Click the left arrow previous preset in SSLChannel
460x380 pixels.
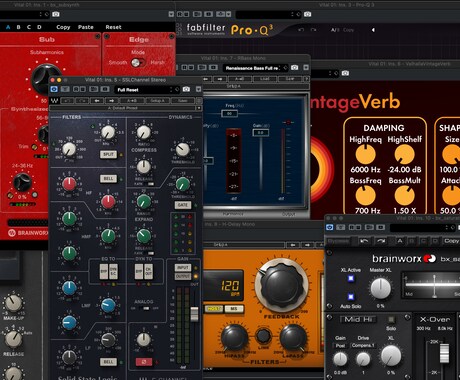pyautogui.click(x=97, y=100)
